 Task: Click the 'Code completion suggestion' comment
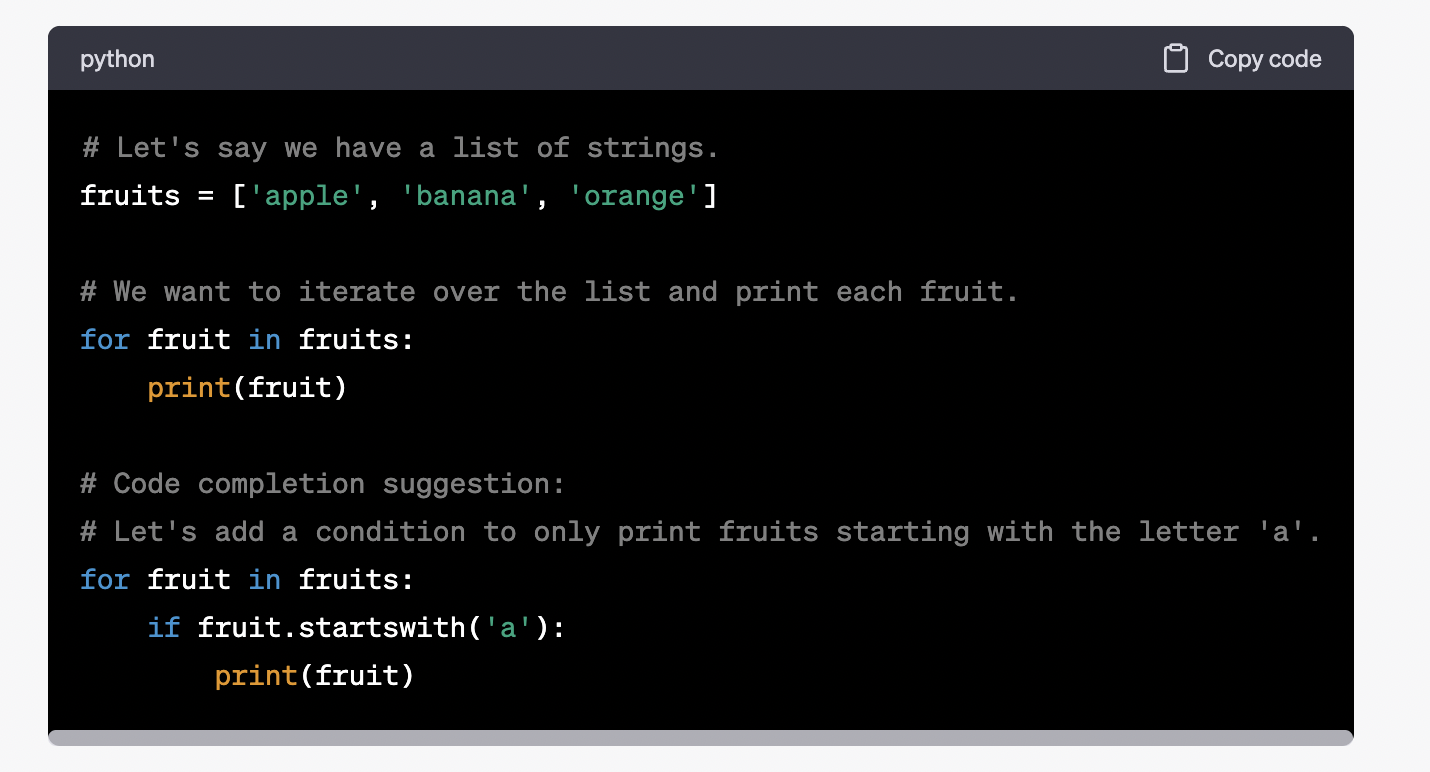point(323,484)
